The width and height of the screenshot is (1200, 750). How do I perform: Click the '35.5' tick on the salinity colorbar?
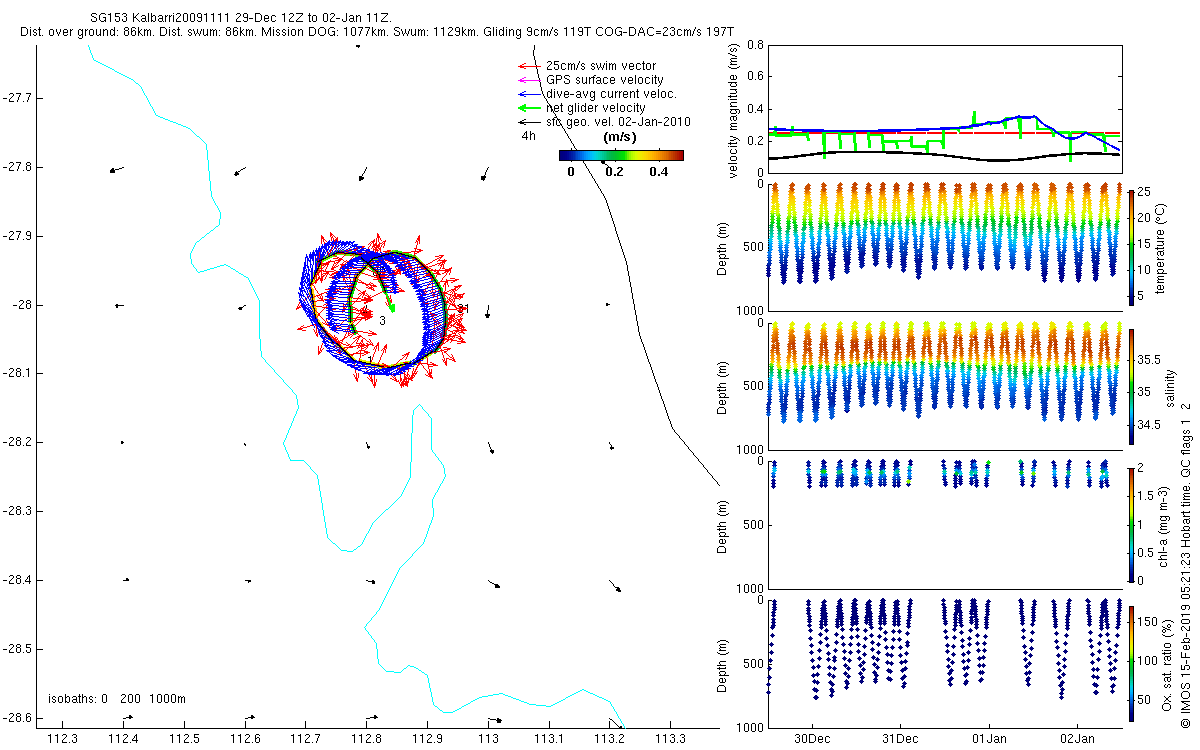(1151, 359)
